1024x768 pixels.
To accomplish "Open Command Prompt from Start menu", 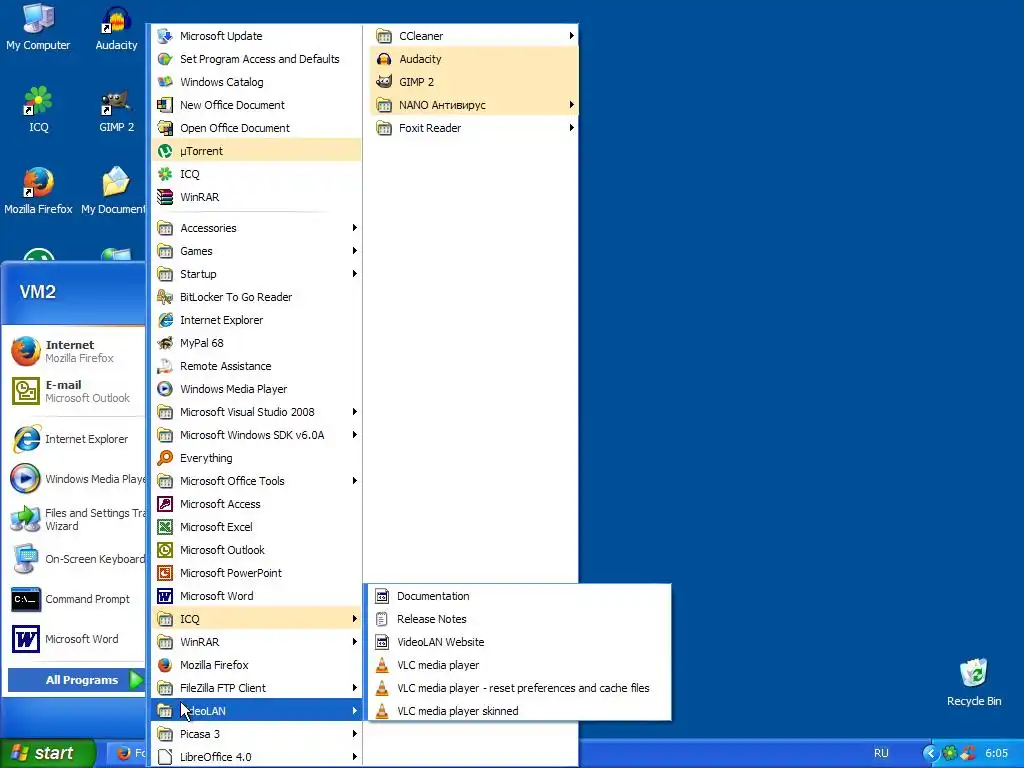I will click(x=76, y=599).
